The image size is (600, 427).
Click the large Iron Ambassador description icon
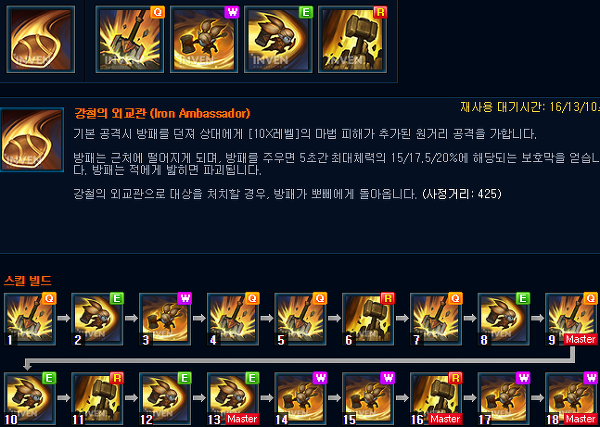pyautogui.click(x=32, y=140)
